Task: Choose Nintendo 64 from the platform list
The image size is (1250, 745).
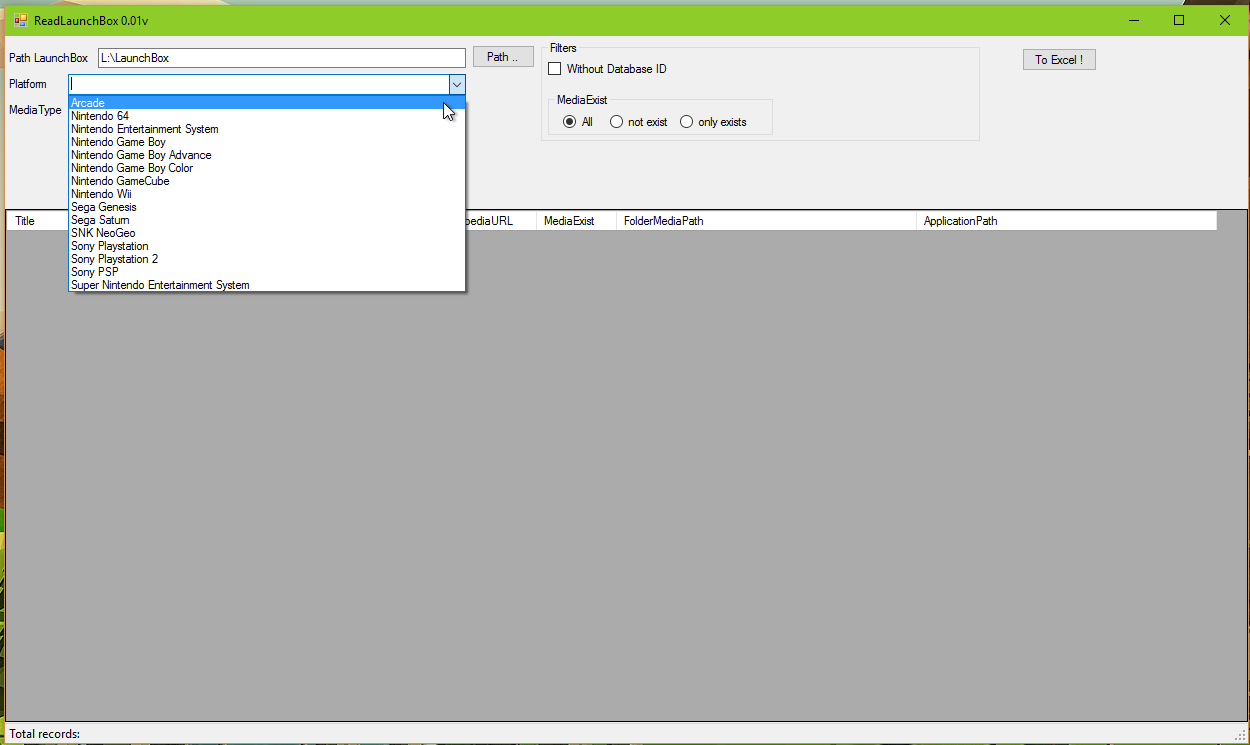Action: pos(267,116)
